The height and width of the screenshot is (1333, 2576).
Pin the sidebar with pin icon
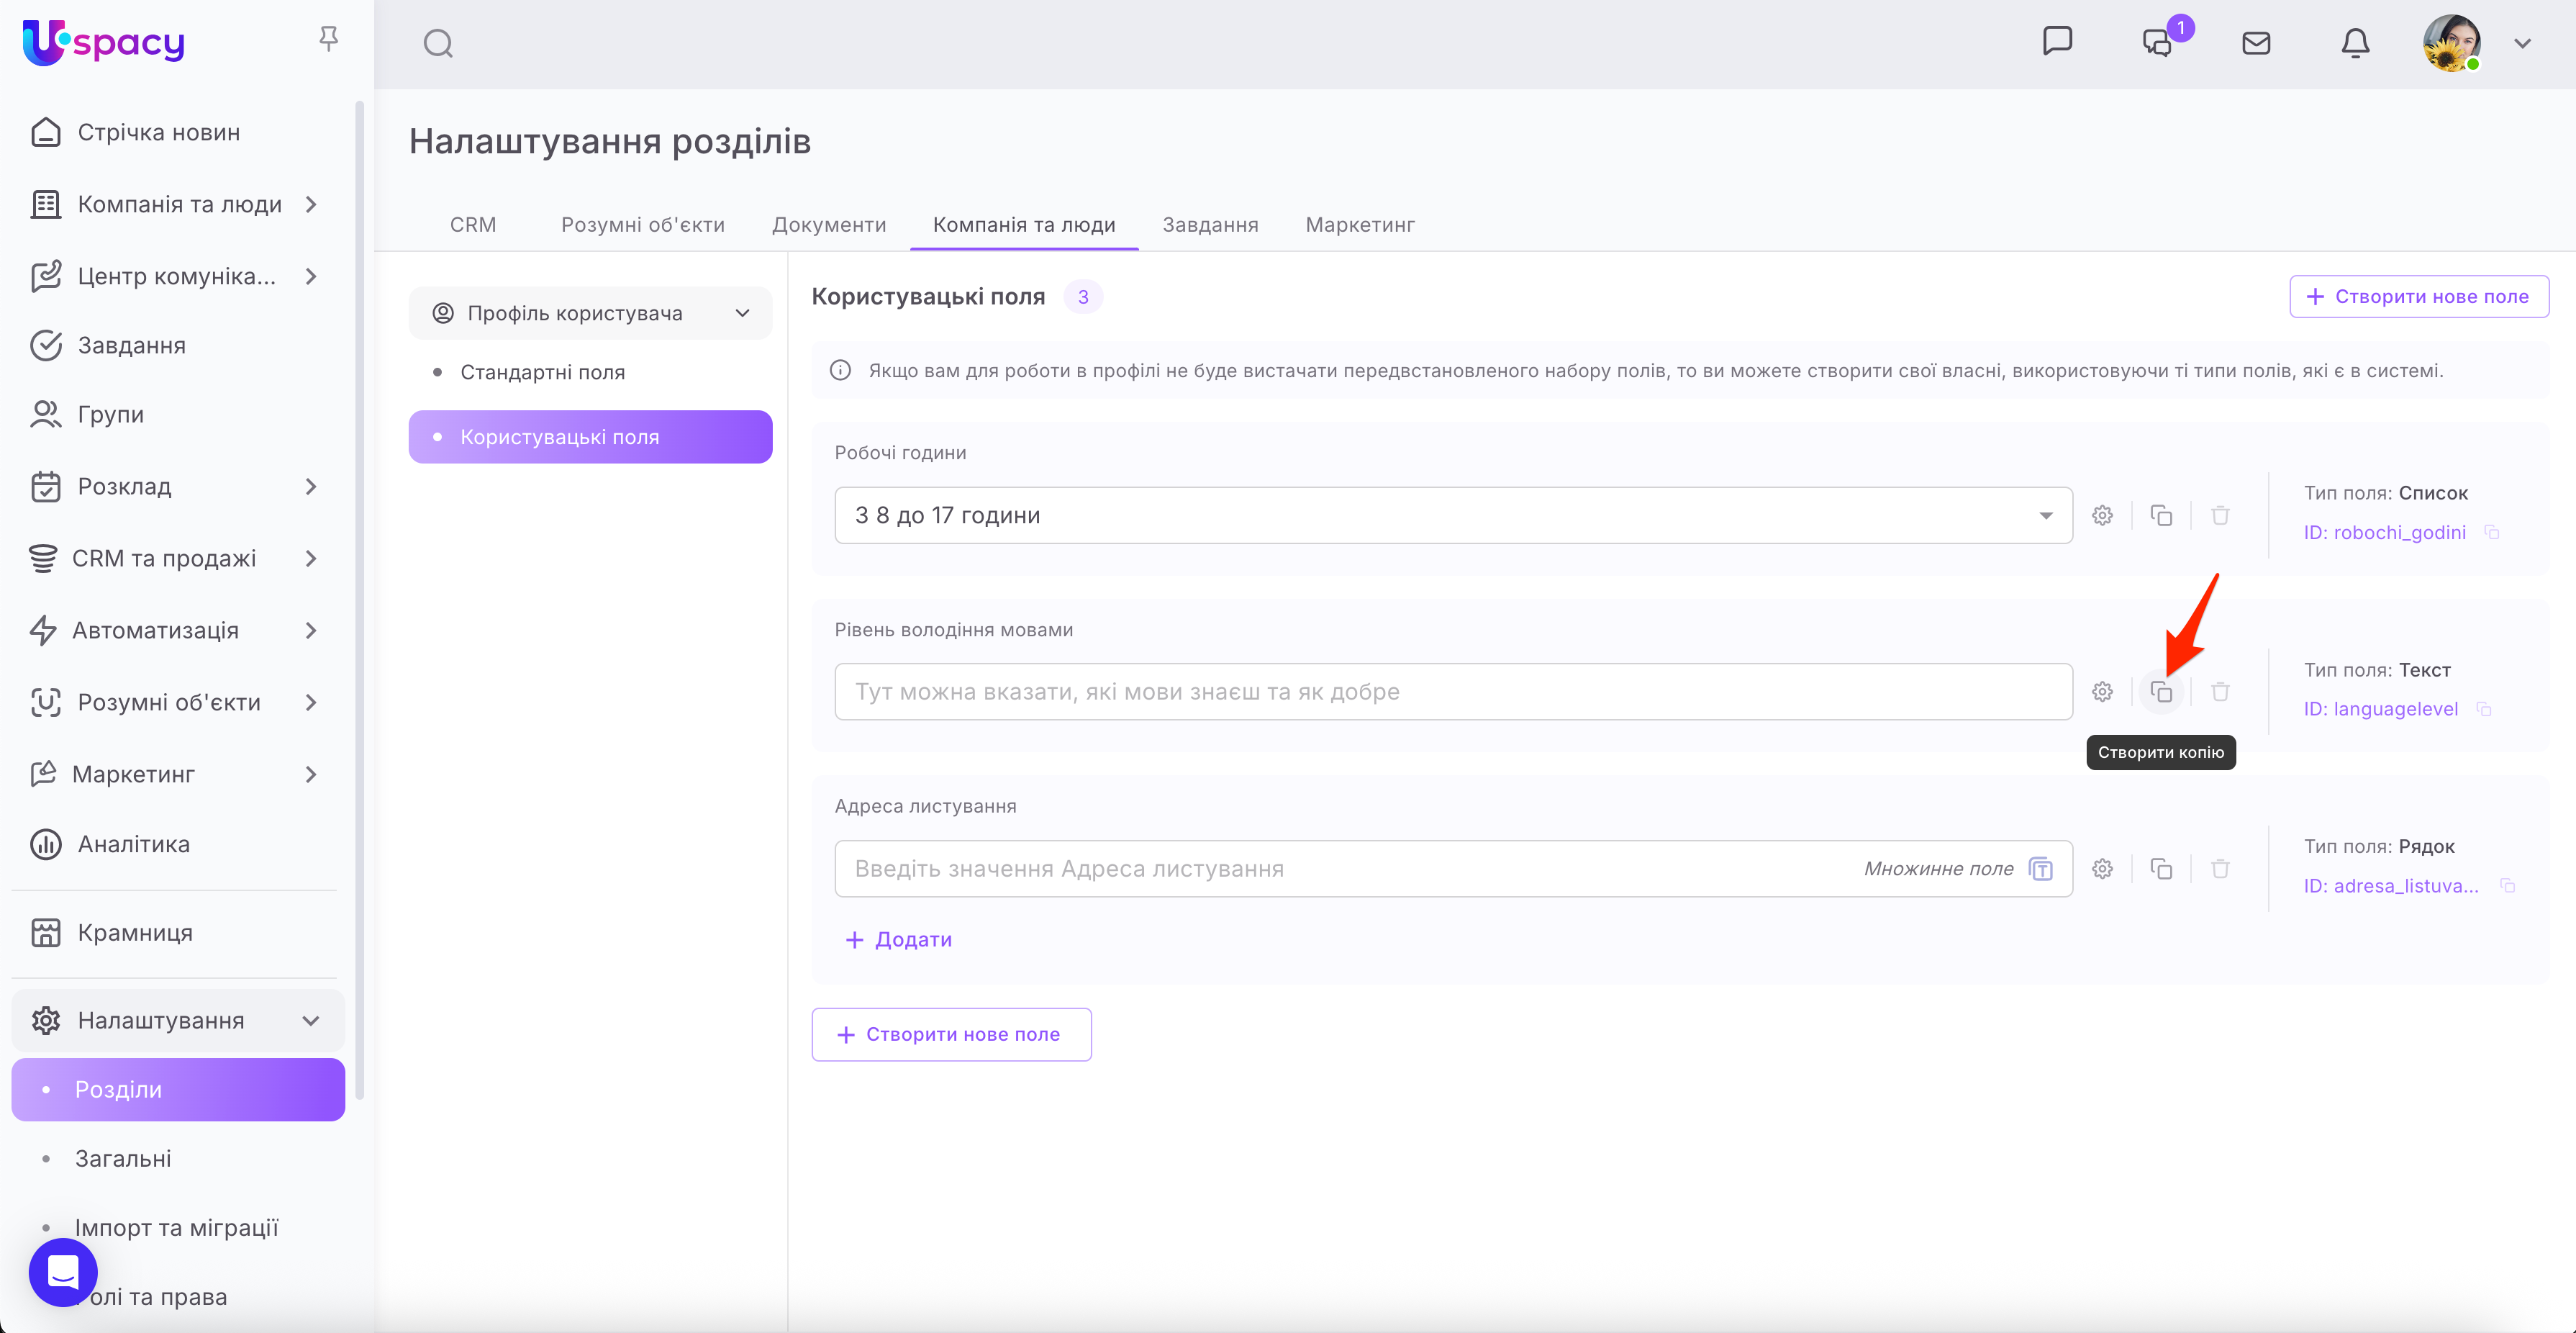328,39
